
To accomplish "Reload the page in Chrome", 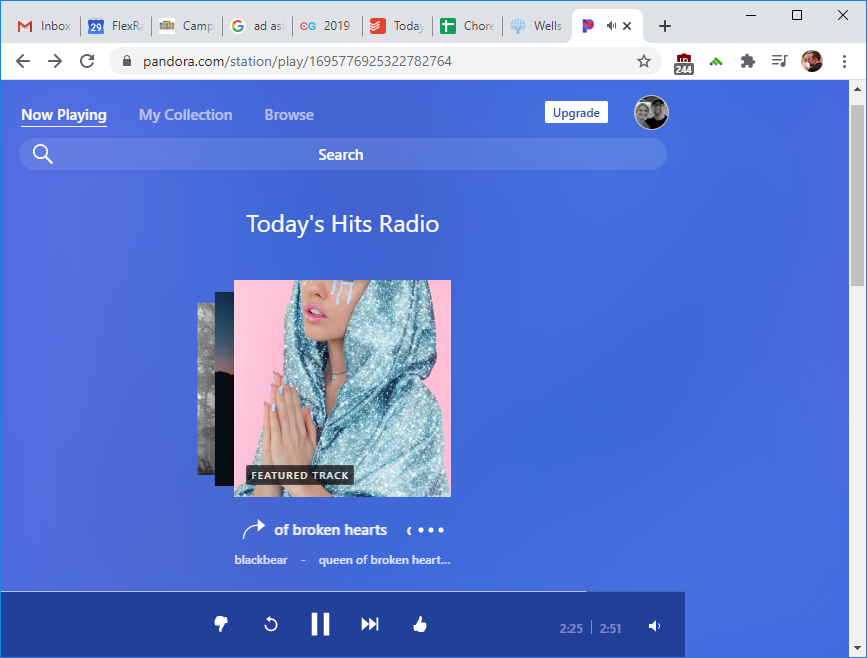I will point(87,61).
